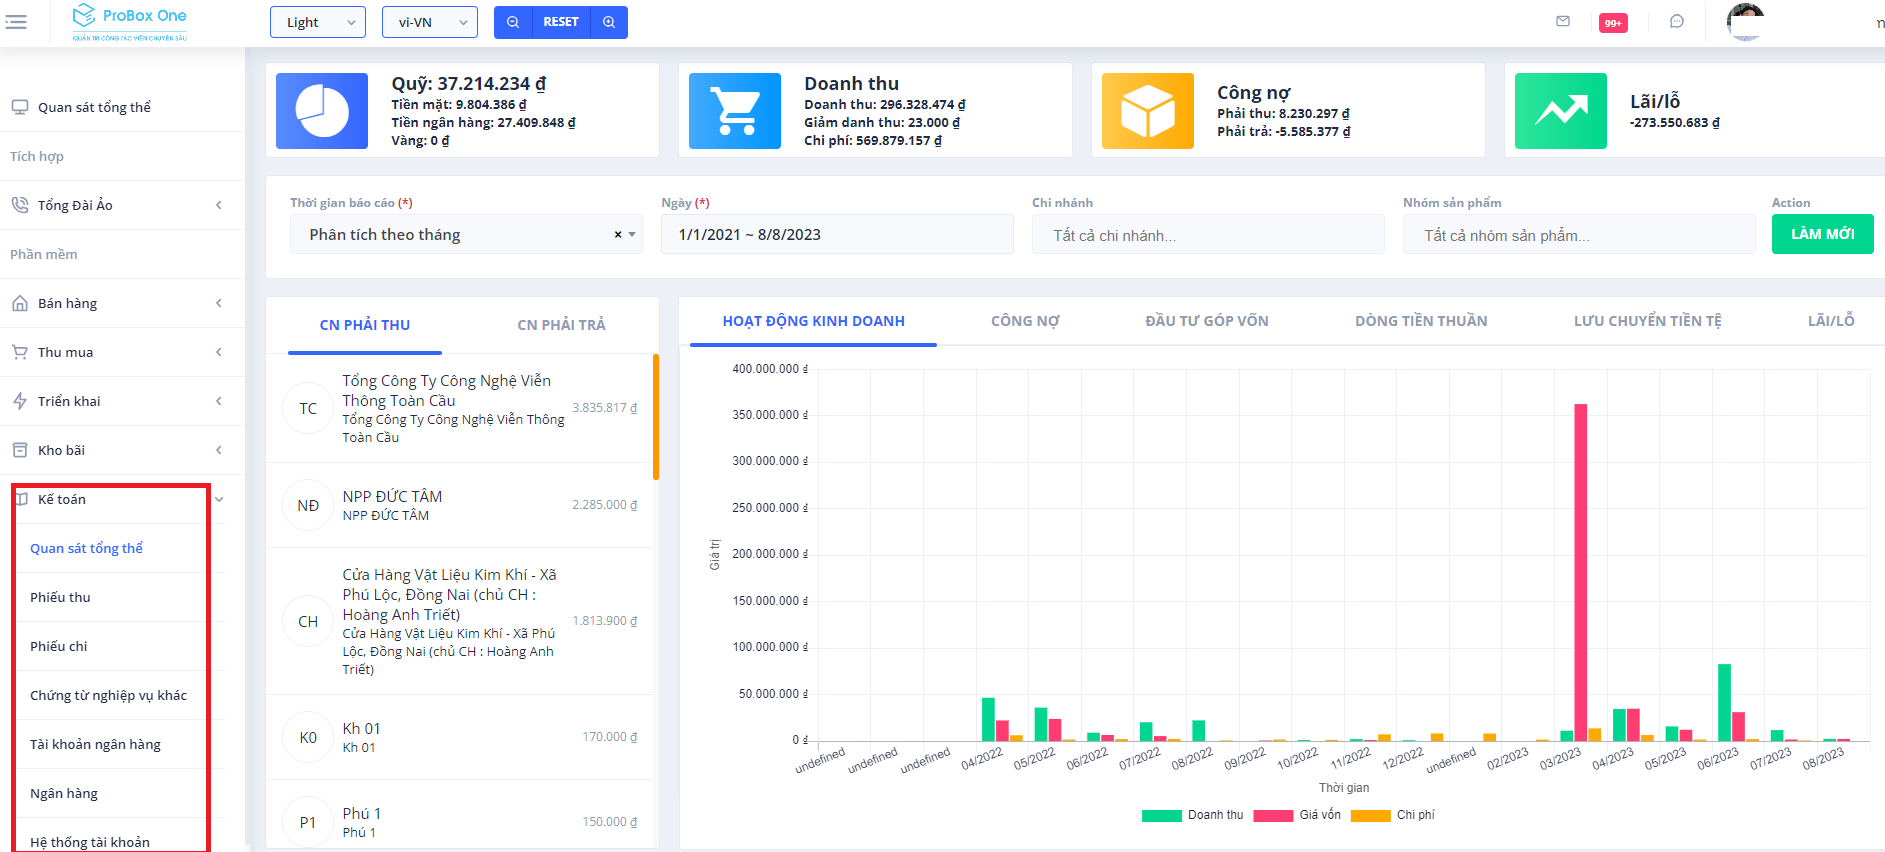1885x852 pixels.
Task: Click the Doanh thu shopping cart icon
Action: tap(735, 111)
